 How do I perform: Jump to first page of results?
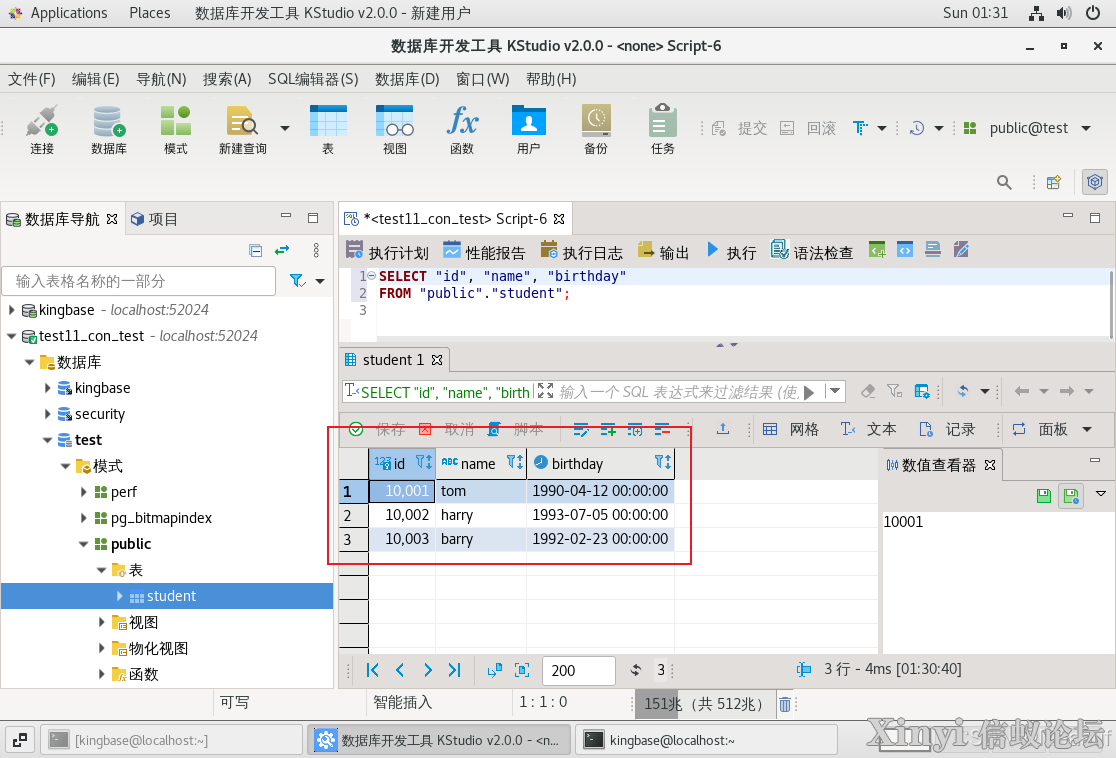[x=372, y=670]
